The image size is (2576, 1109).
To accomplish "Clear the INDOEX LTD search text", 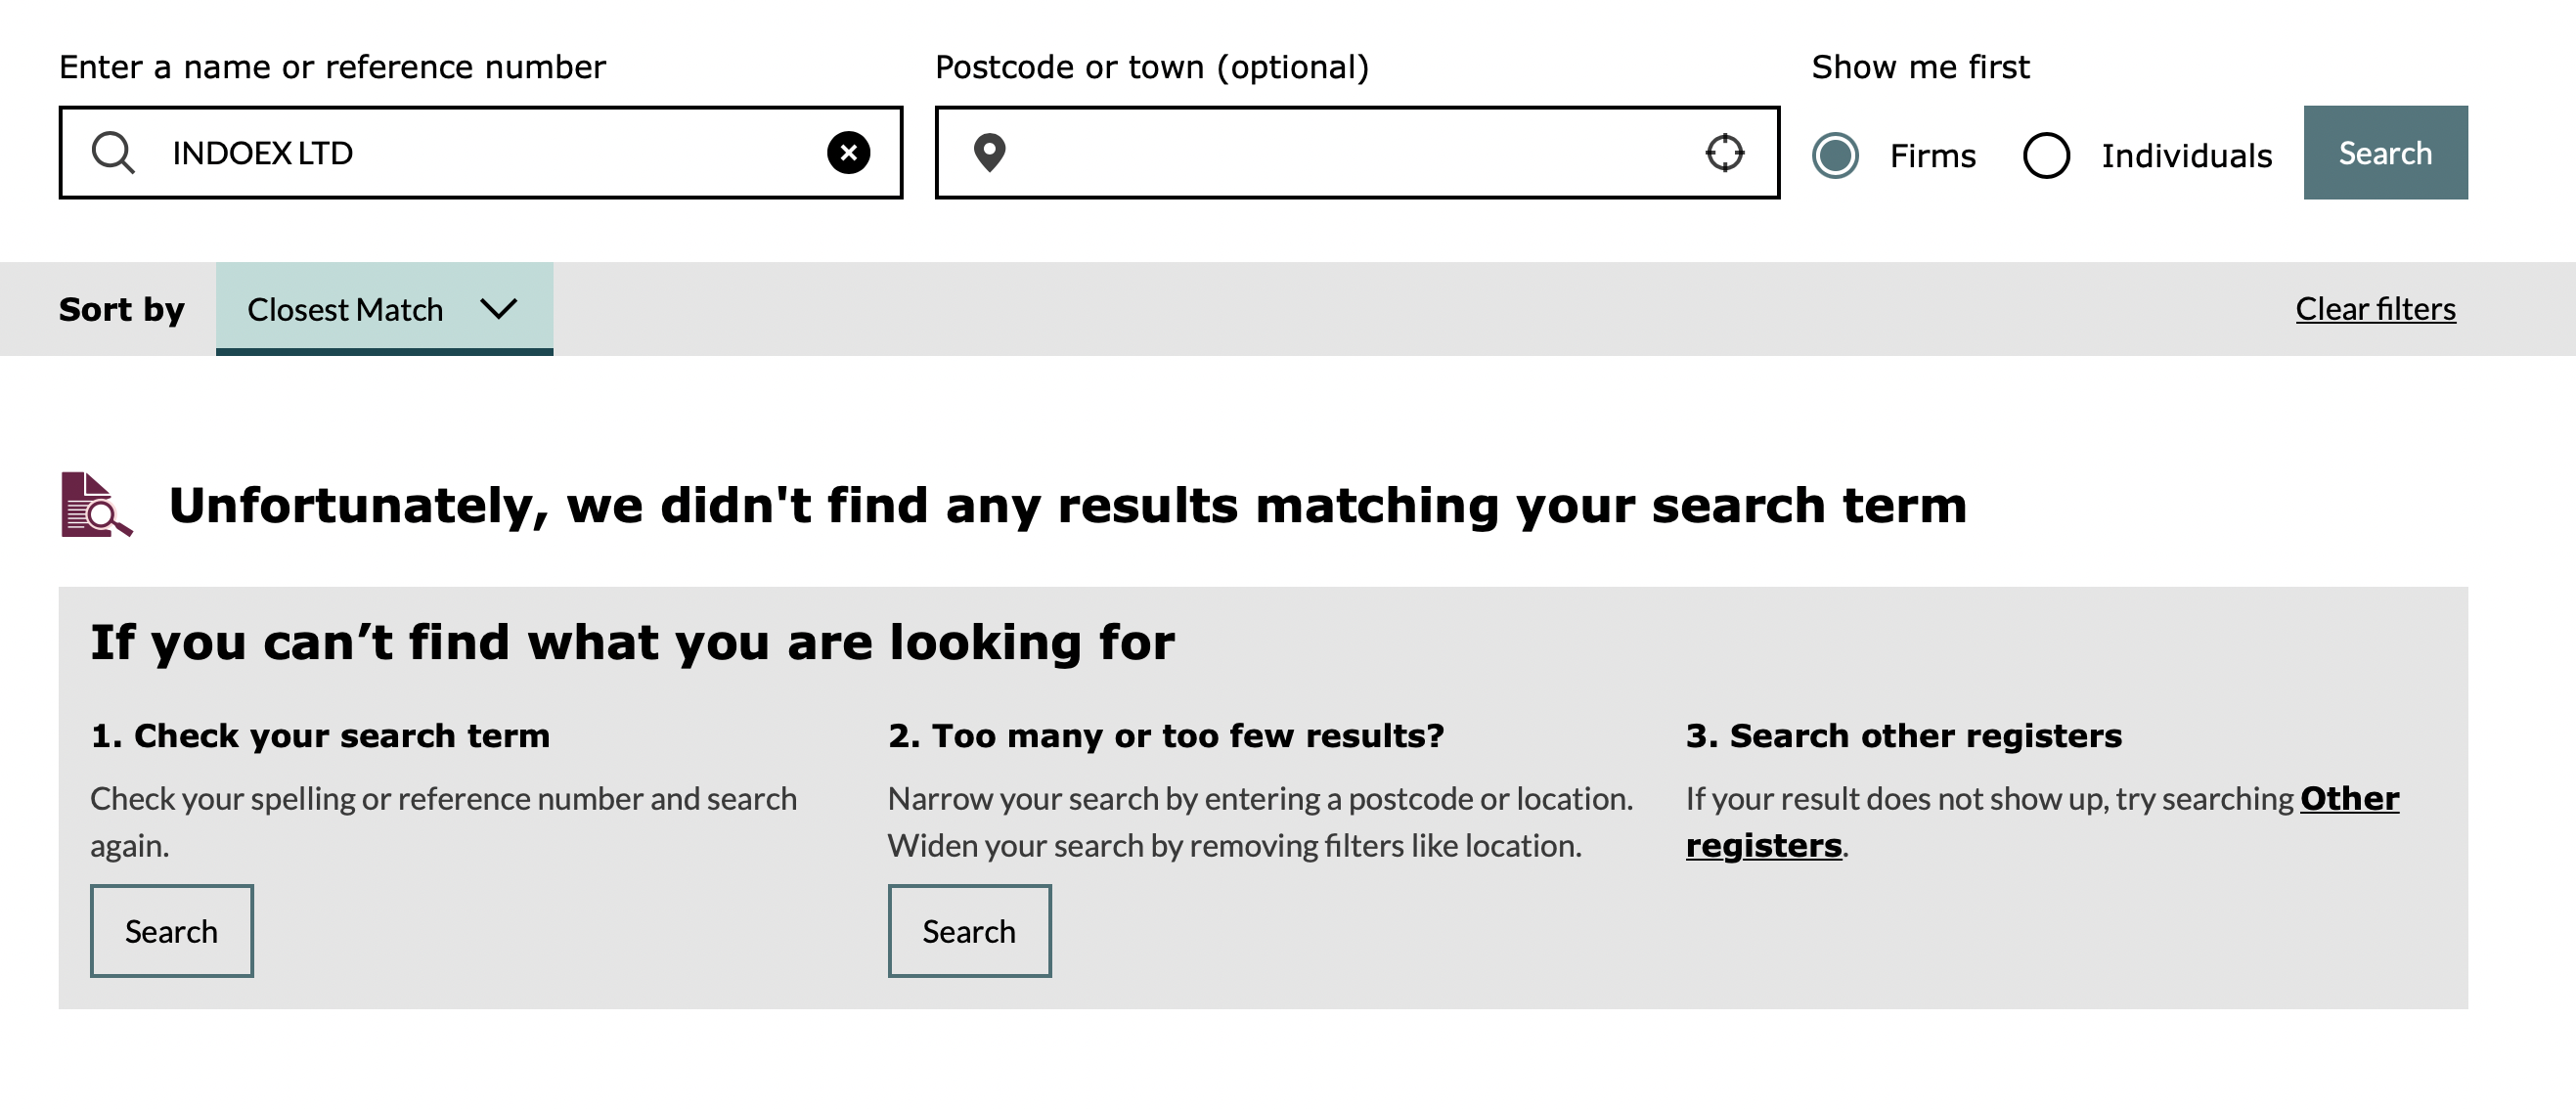I will [848, 153].
